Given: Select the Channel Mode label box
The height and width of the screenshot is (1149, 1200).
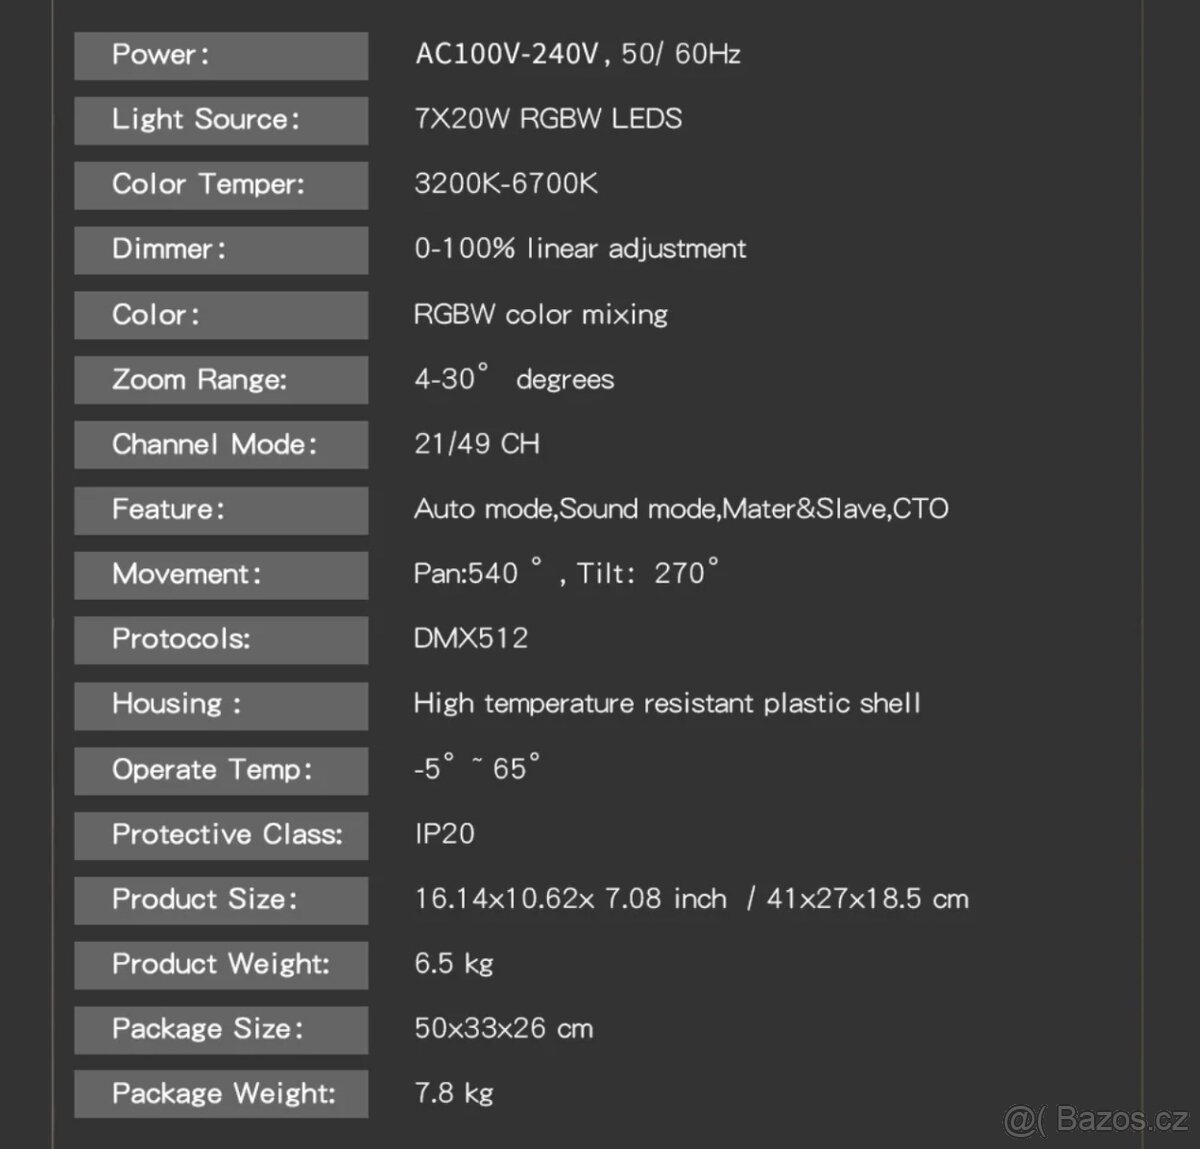Looking at the screenshot, I should click(x=221, y=445).
